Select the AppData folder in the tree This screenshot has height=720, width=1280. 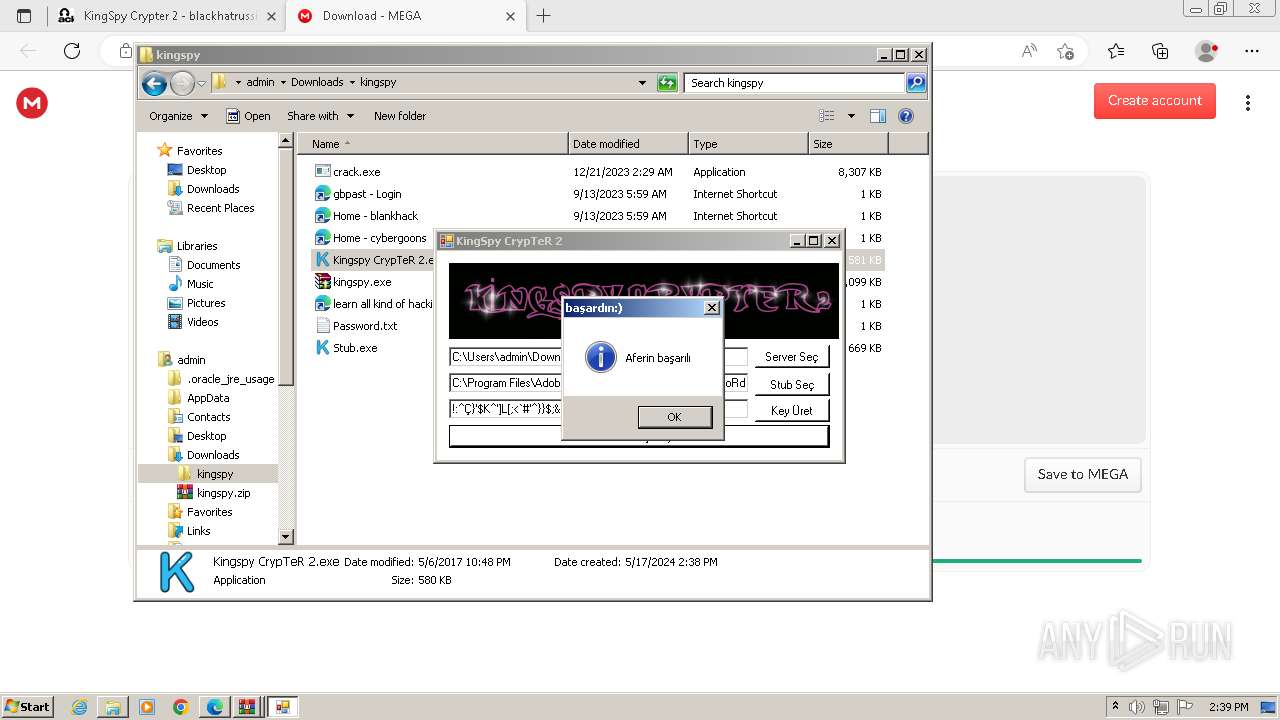coord(208,398)
